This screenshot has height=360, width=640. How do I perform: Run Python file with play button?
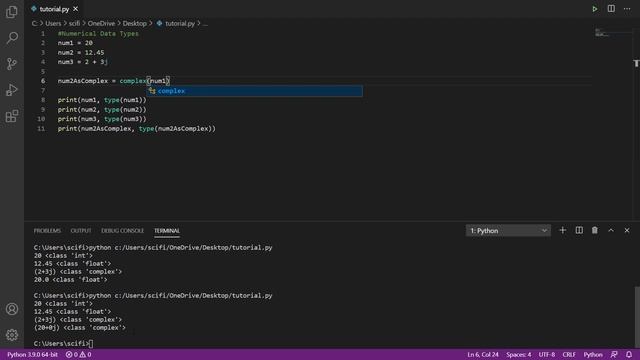point(595,9)
